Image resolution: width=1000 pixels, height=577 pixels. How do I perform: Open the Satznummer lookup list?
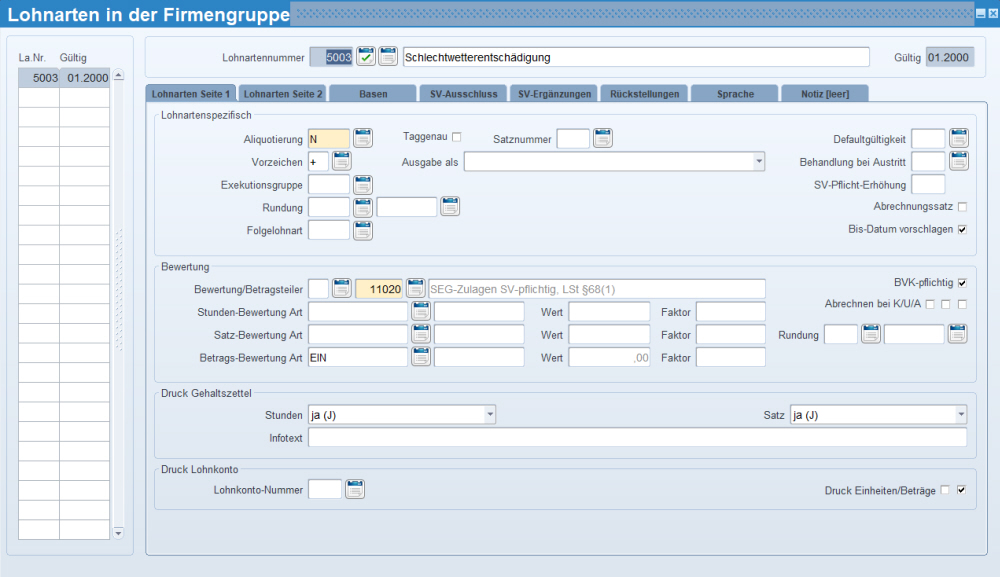coord(603,138)
